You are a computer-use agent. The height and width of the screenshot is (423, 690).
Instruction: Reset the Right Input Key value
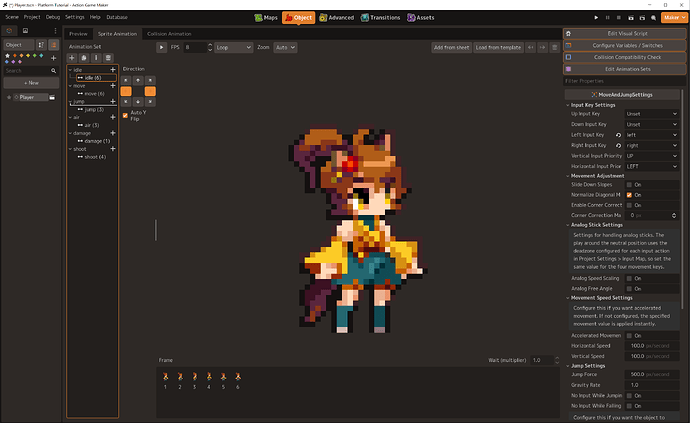pyautogui.click(x=618, y=146)
